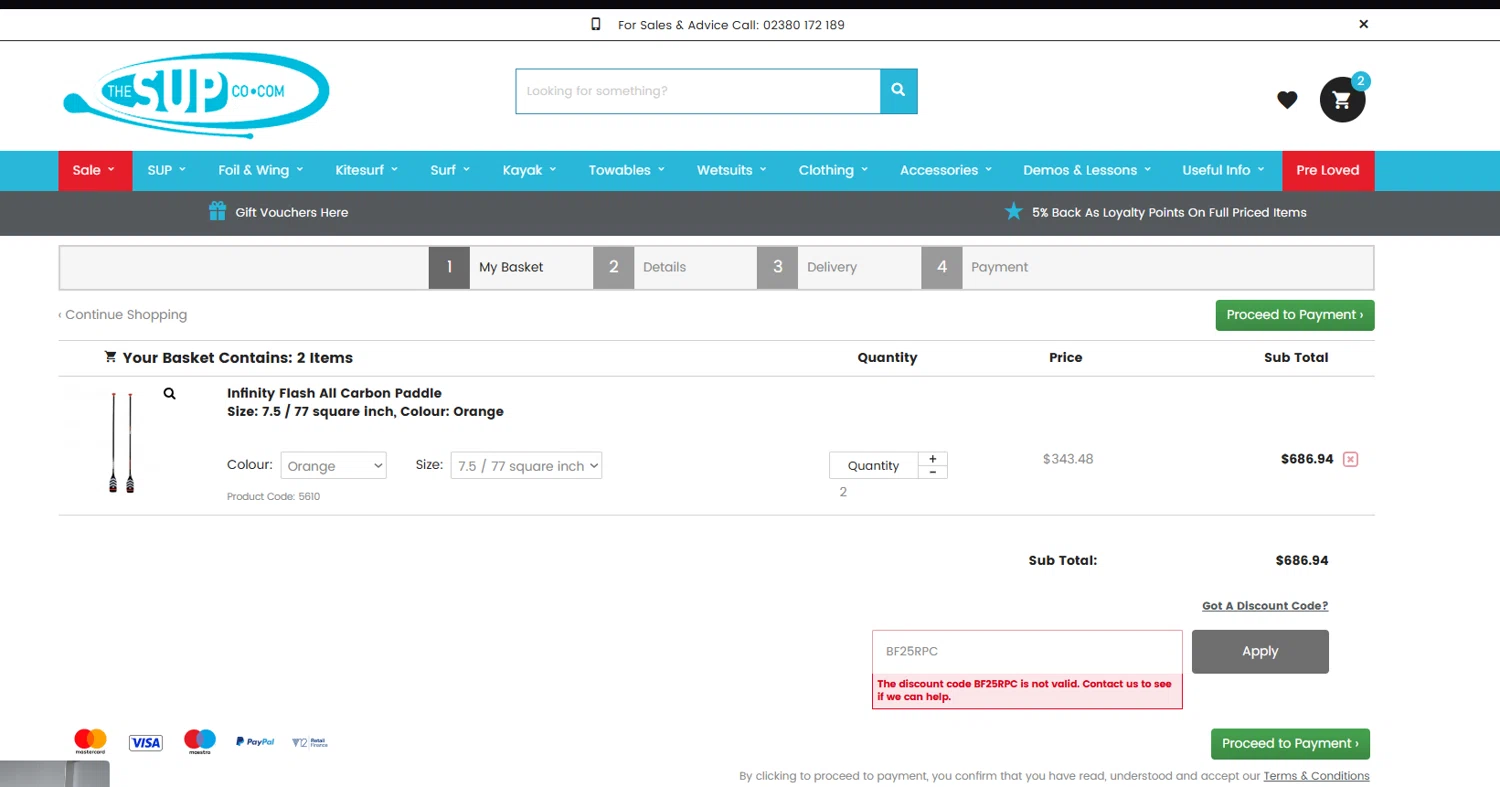This screenshot has height=787, width=1500.
Task: Increase quantity with plus button
Action: click(932, 459)
